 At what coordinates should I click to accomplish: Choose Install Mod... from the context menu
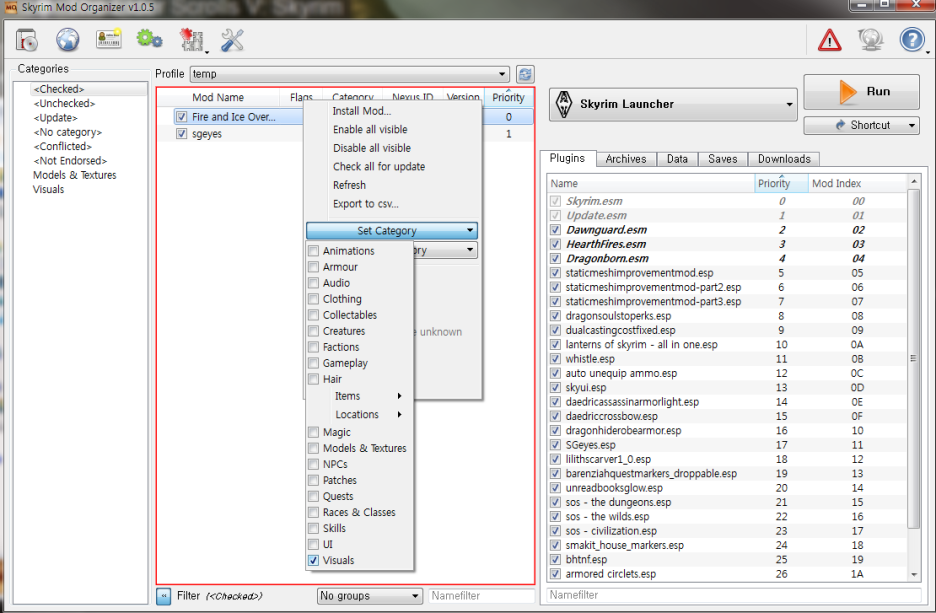click(362, 111)
